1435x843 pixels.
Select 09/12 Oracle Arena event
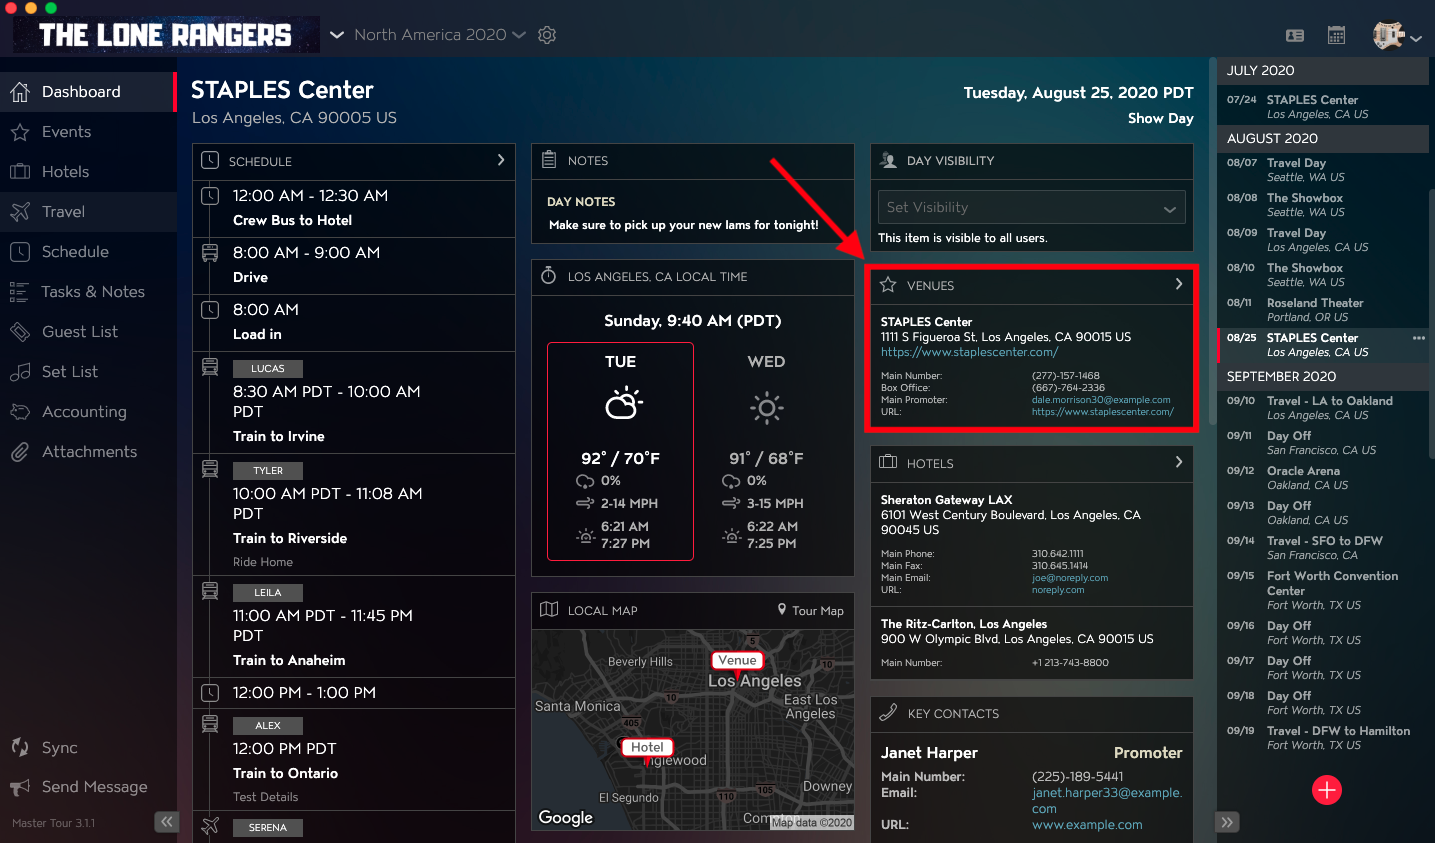(1323, 478)
